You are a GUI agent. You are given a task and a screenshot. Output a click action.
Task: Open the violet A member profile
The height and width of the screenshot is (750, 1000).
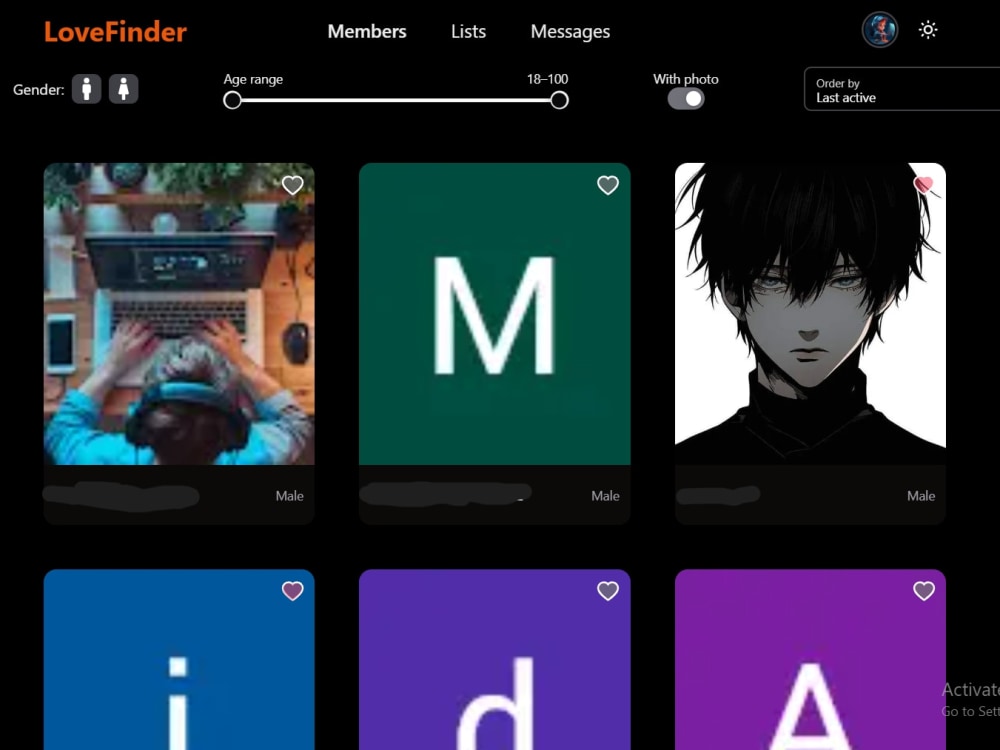[810, 659]
